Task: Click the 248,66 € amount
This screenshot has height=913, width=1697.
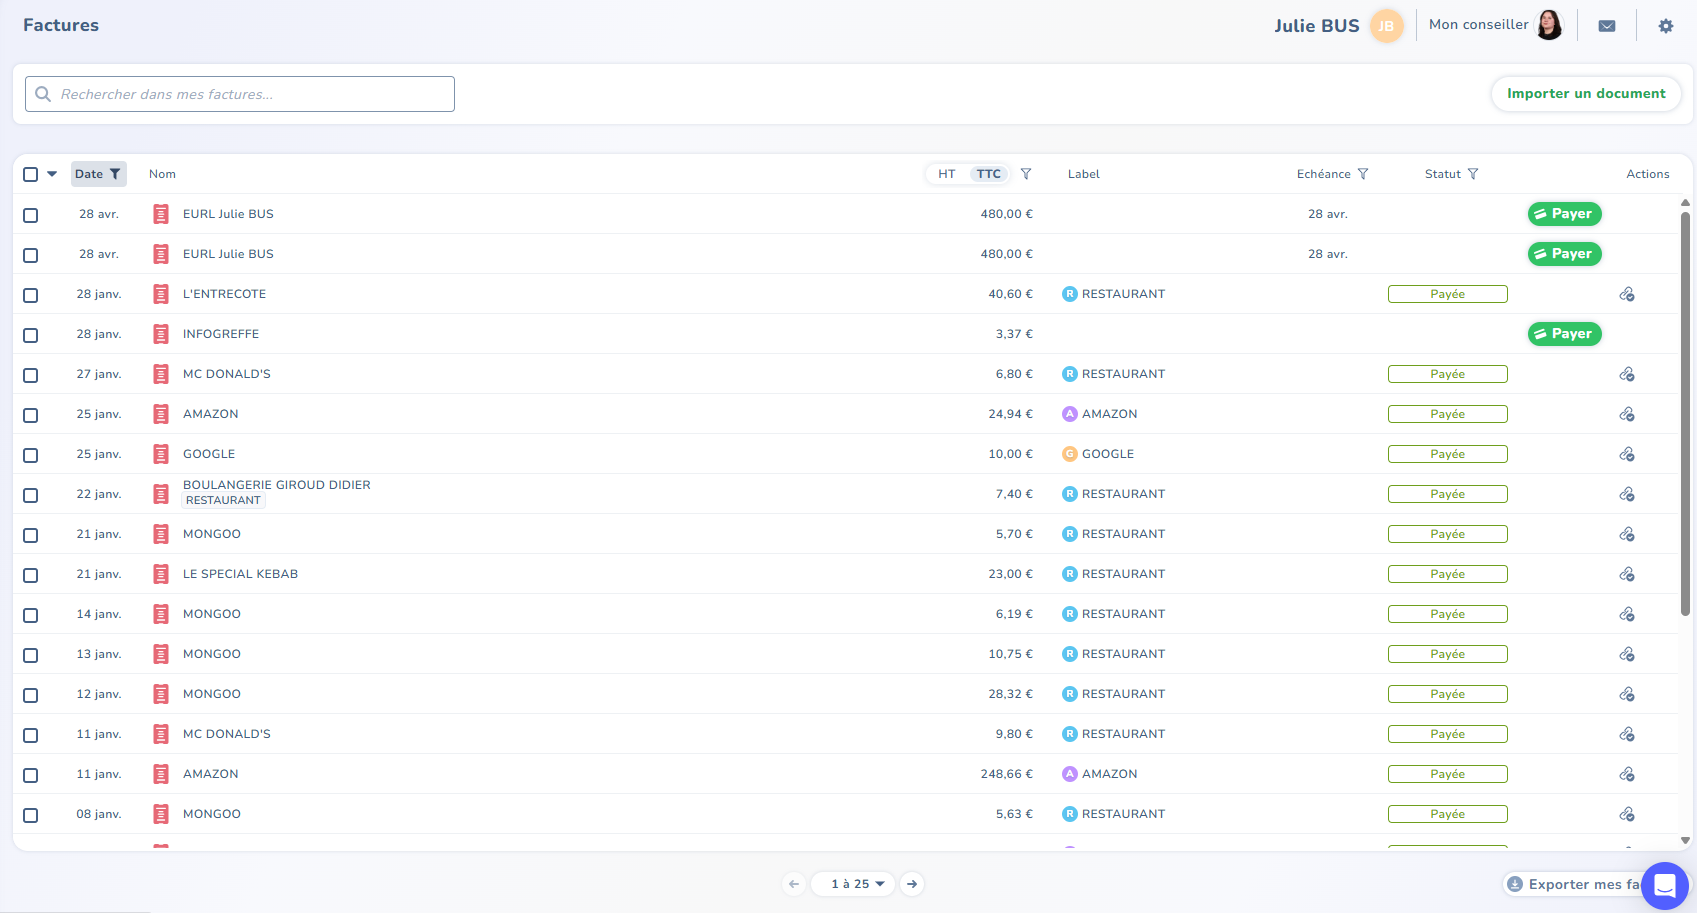Action: (x=1006, y=774)
